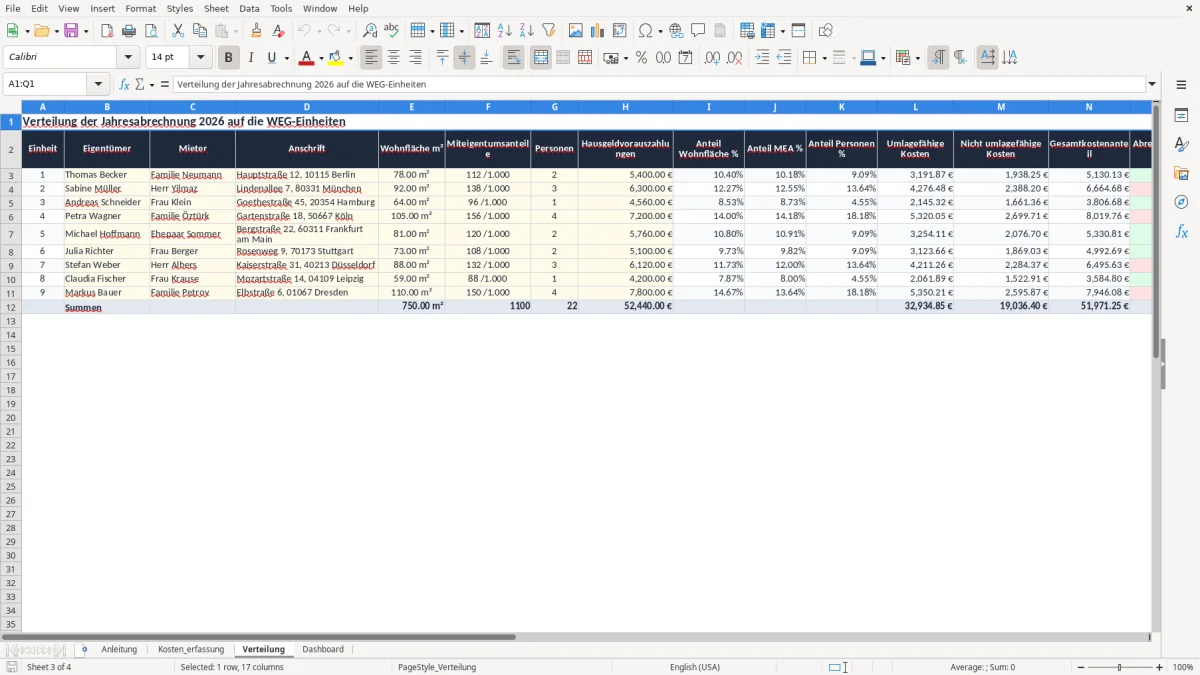Image resolution: width=1200 pixels, height=675 pixels.
Task: Run the spelling check
Action: (x=391, y=31)
